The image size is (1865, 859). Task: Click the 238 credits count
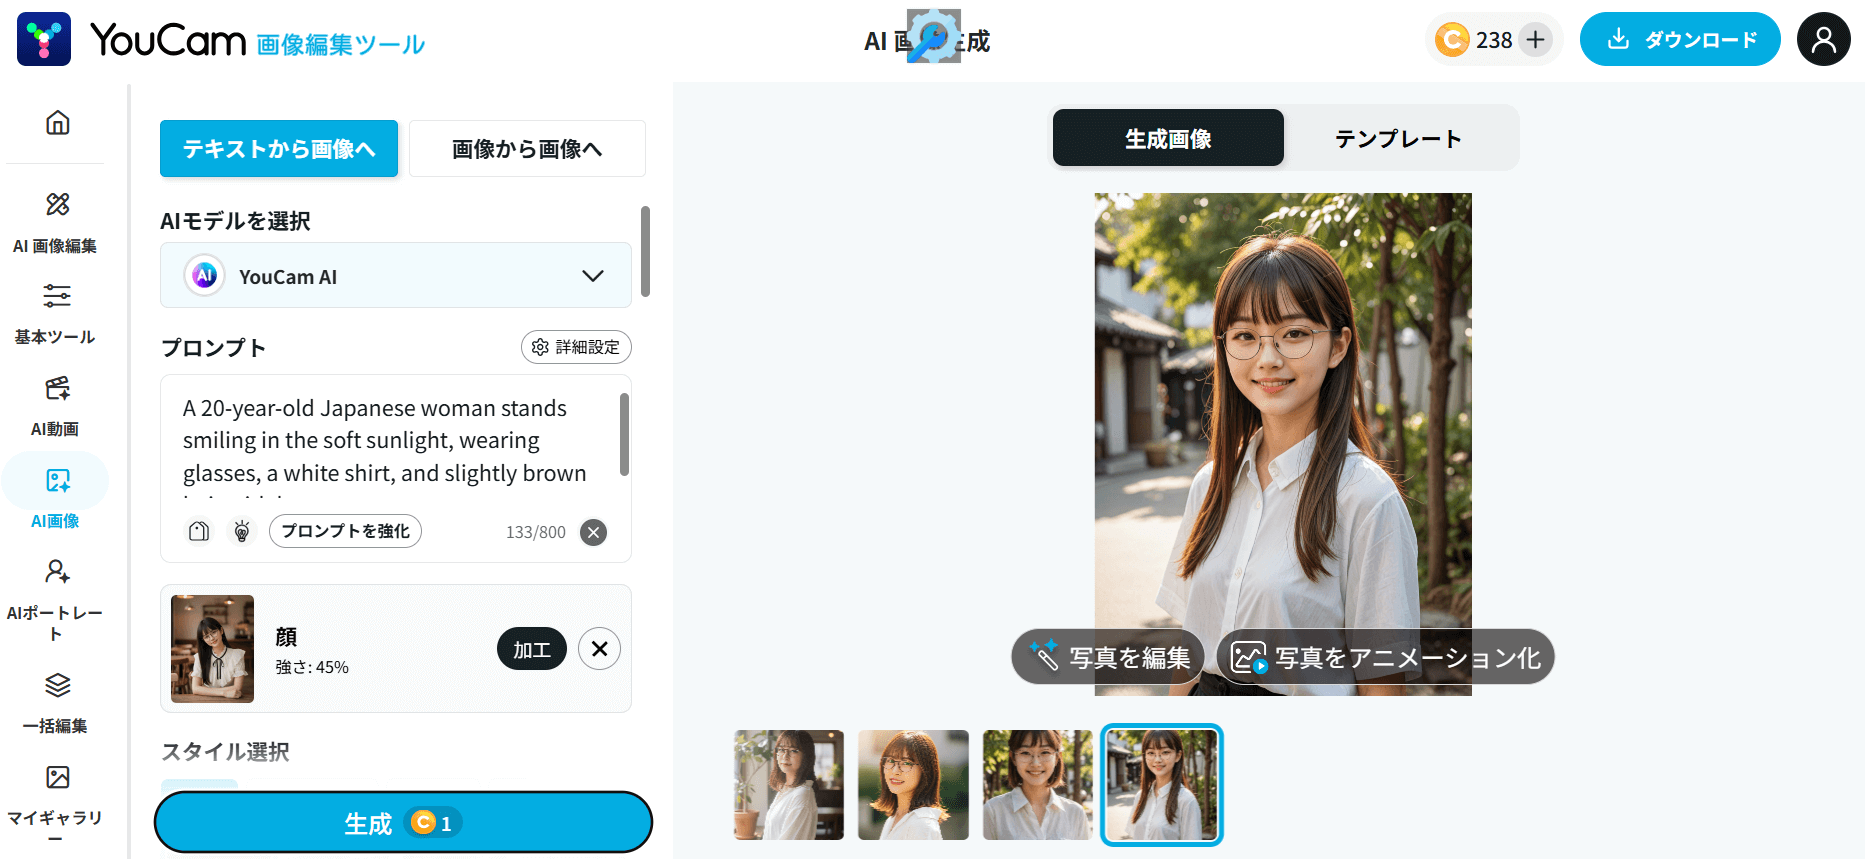tap(1494, 40)
